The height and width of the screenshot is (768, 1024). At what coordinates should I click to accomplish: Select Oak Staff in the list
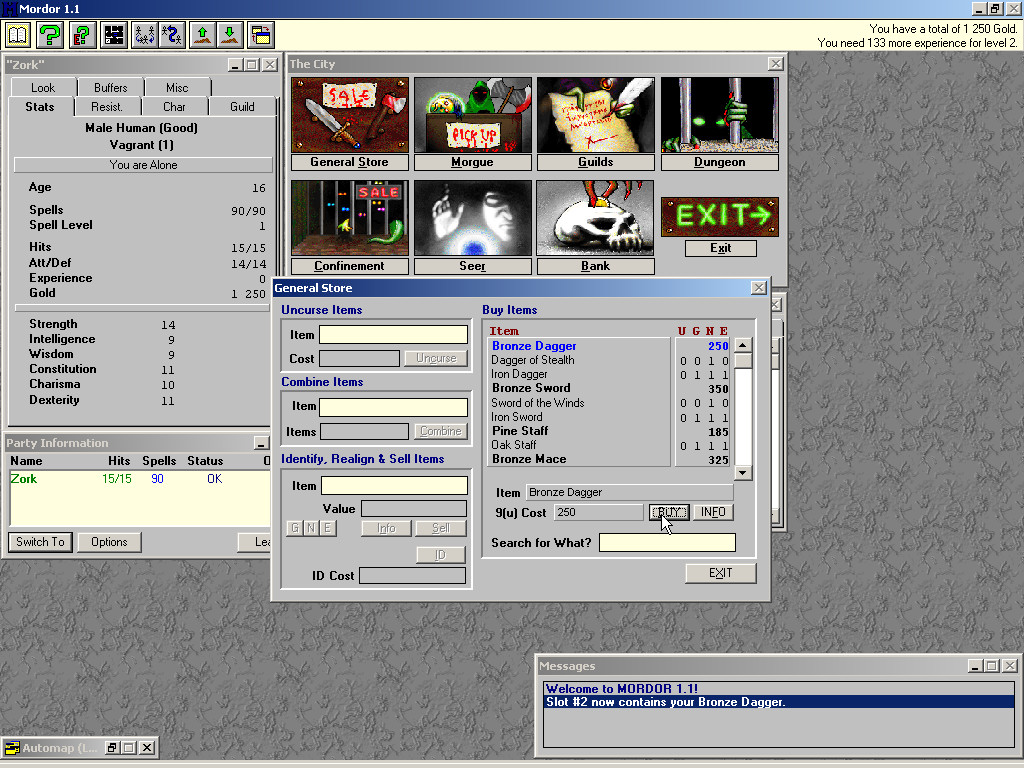click(x=579, y=445)
